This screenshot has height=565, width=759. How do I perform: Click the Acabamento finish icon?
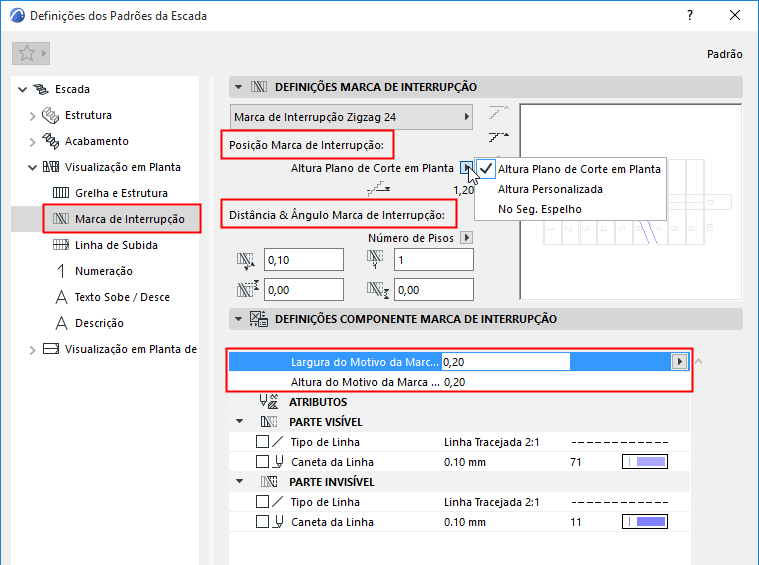[50, 141]
